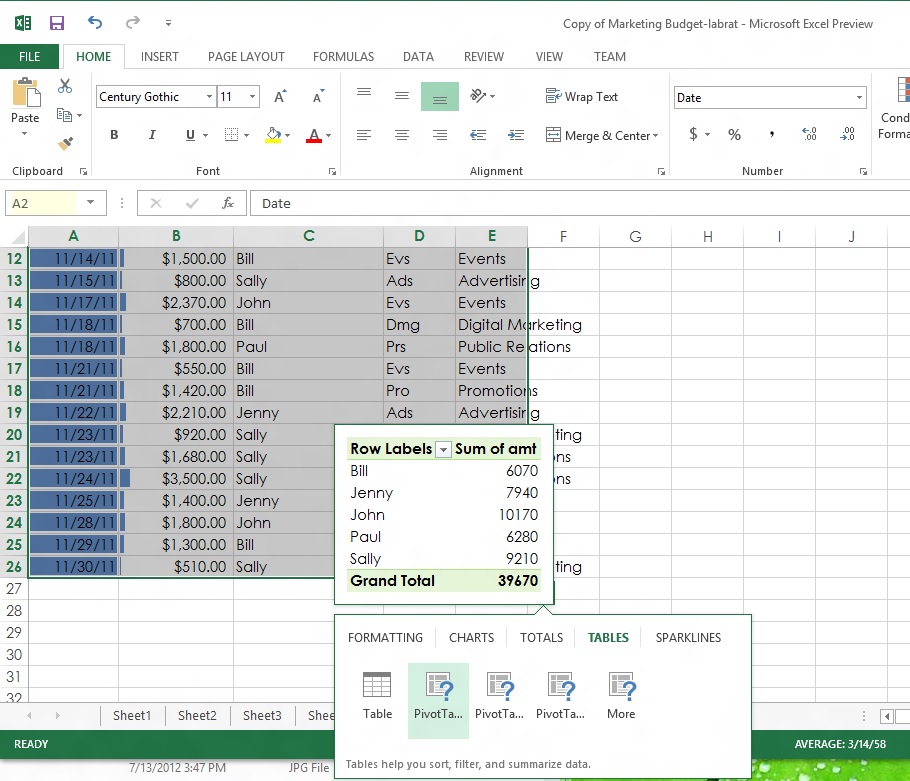The width and height of the screenshot is (910, 781).
Task: Apply Percent Style formatting
Action: coord(734,134)
